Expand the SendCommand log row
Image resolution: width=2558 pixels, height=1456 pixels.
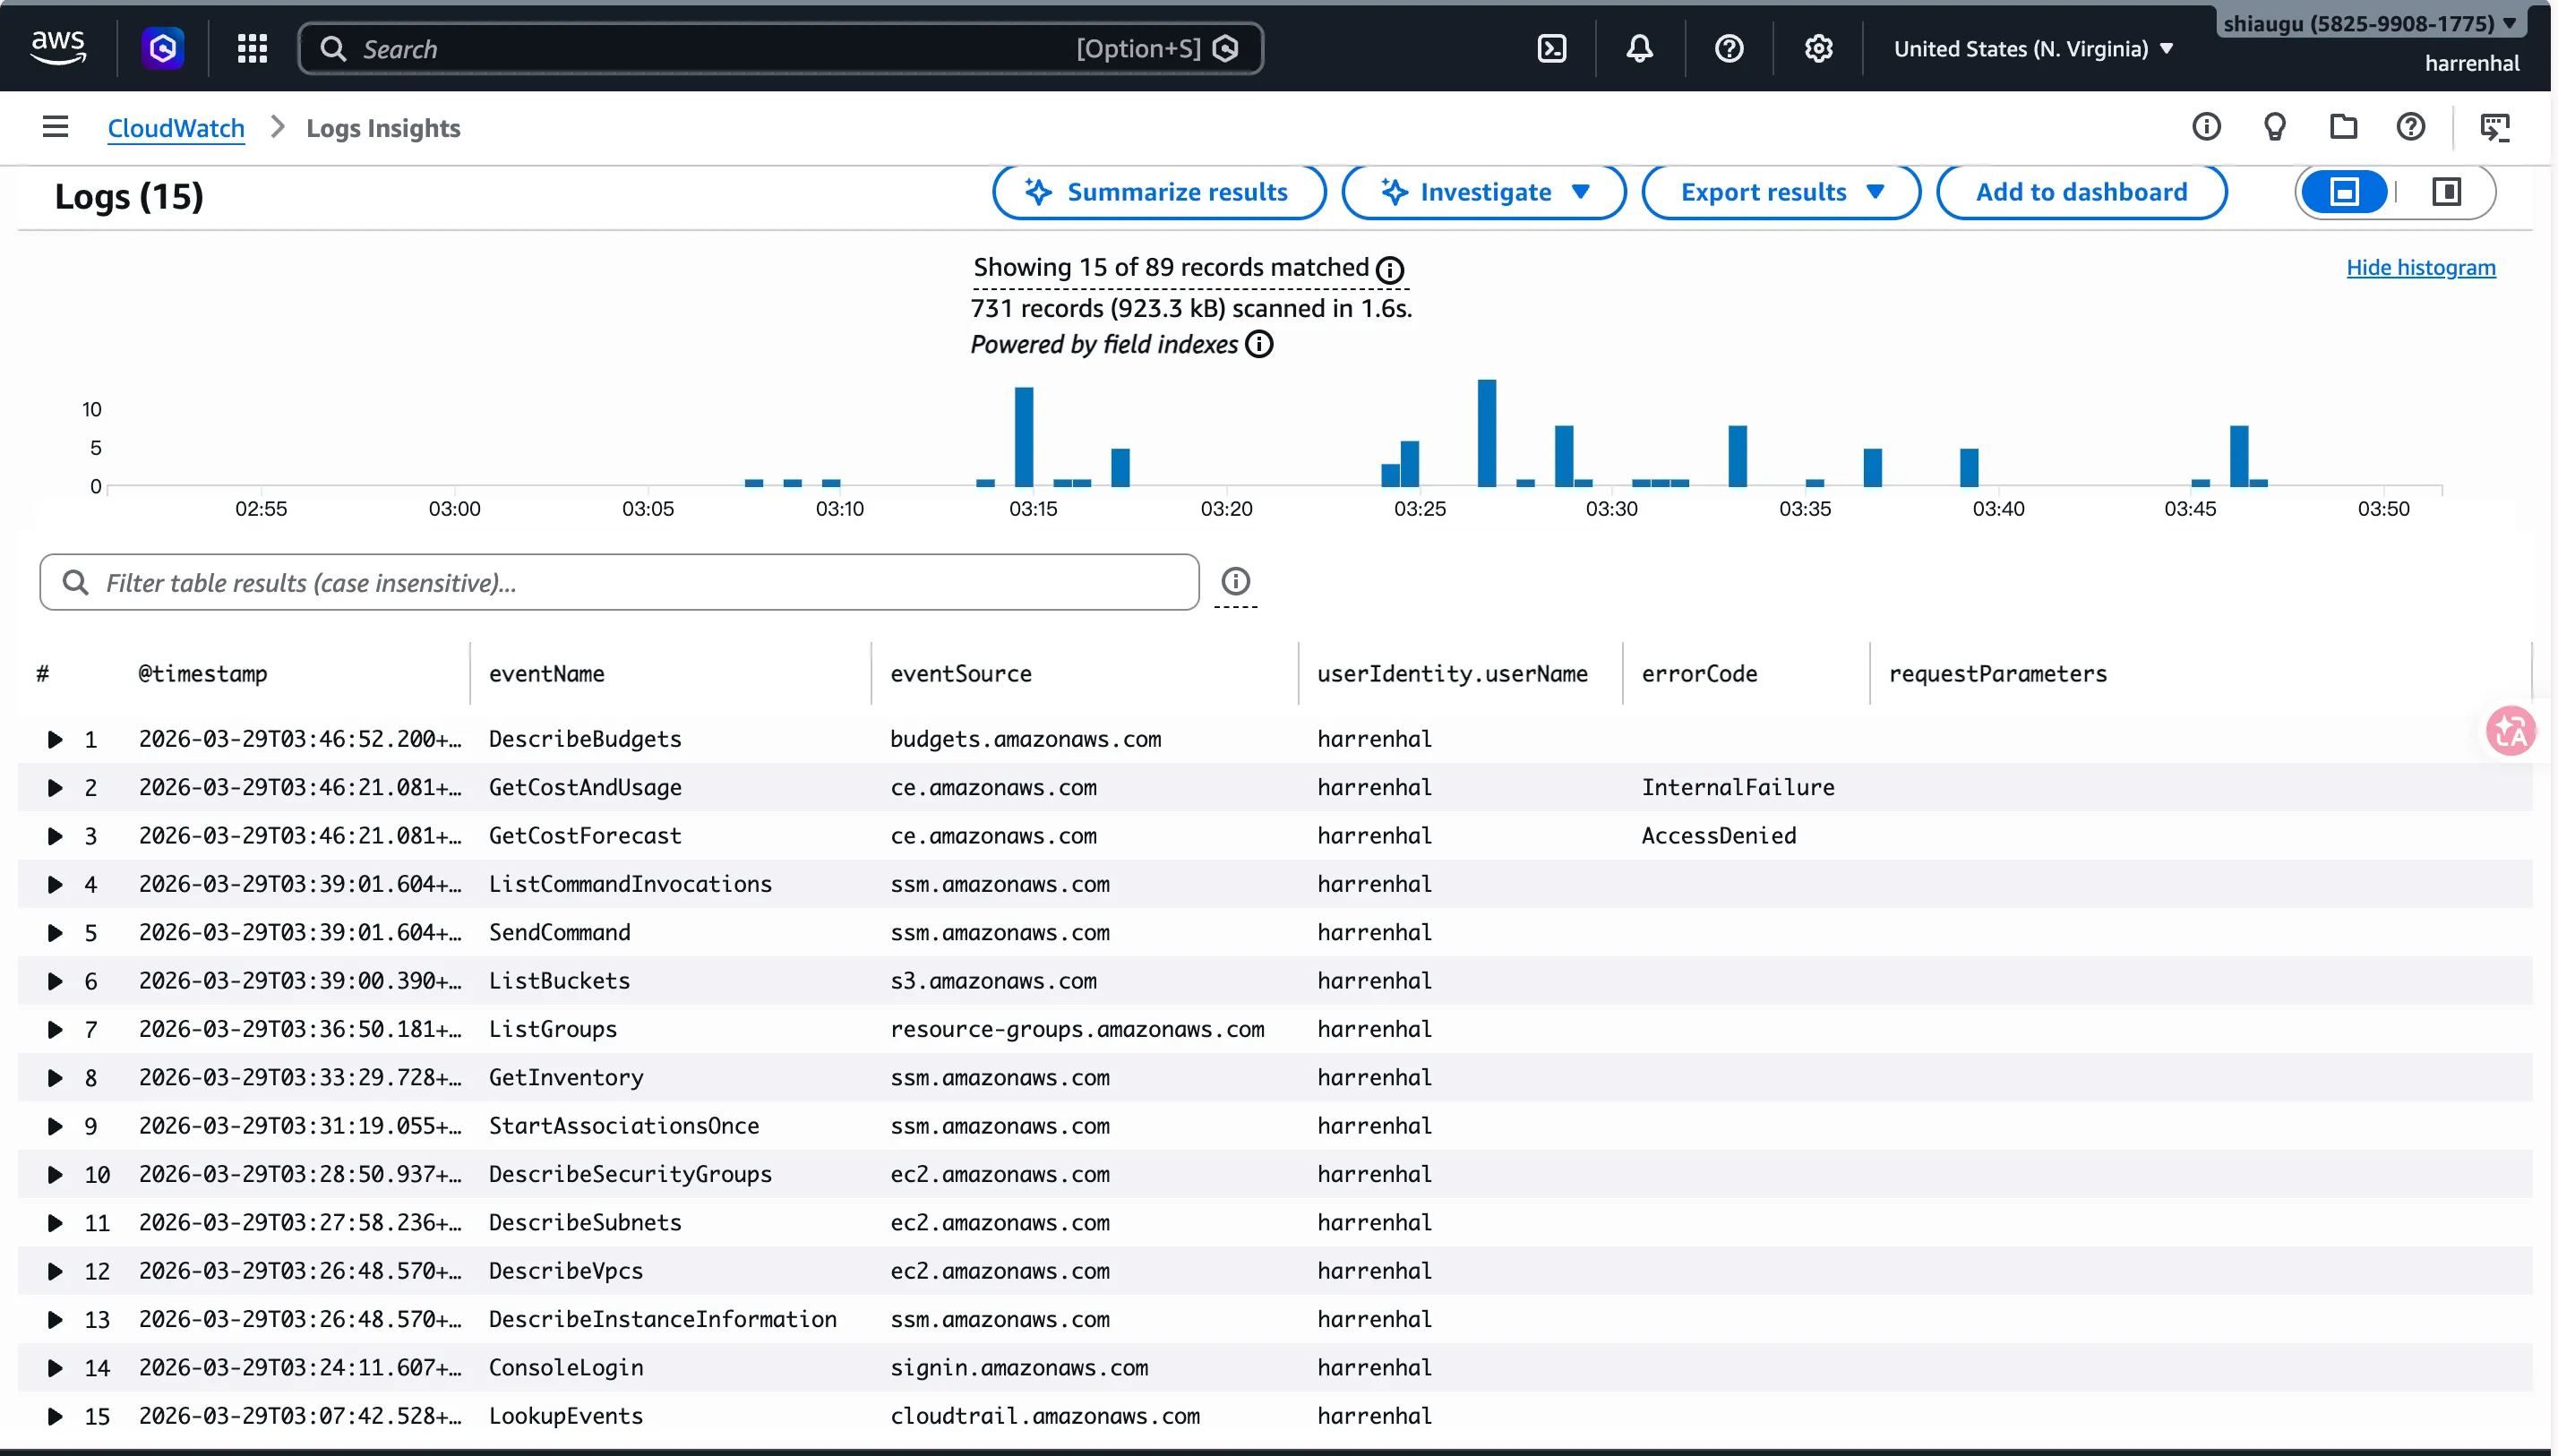tap(54, 933)
